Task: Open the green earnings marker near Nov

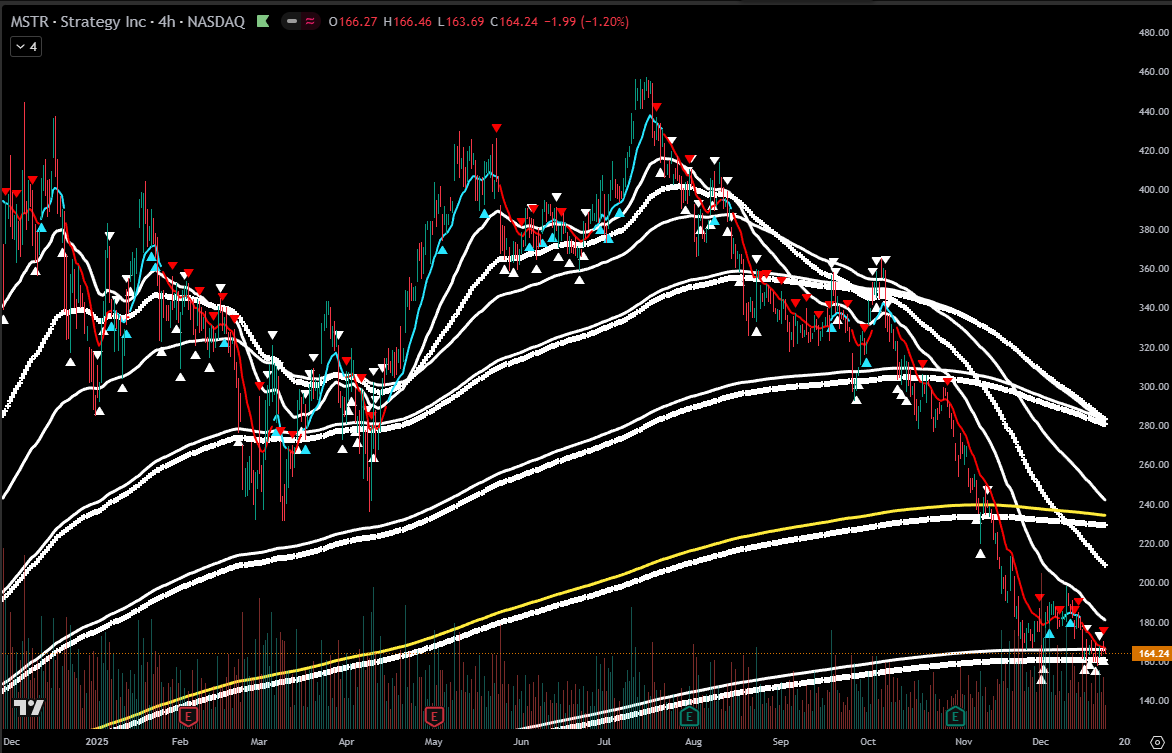Action: point(955,717)
